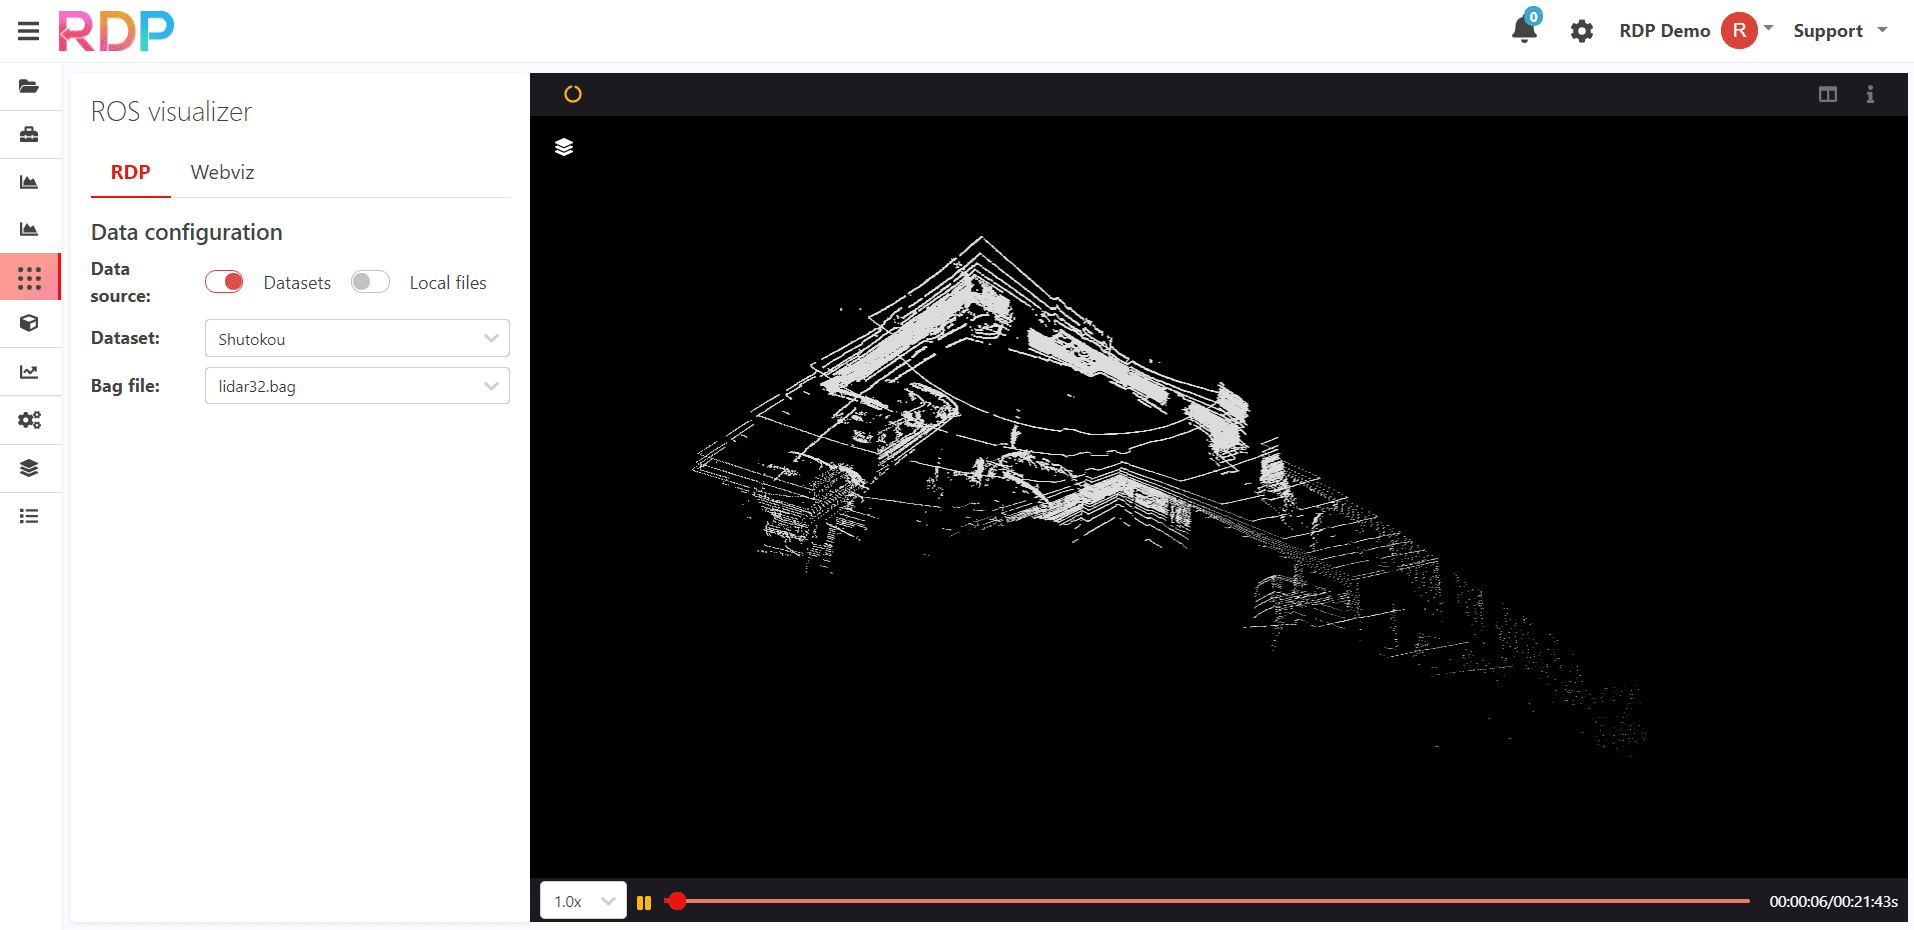Viewport: 1914px width, 930px height.
Task: Open the folder icon in sidebar
Action: tap(29, 87)
